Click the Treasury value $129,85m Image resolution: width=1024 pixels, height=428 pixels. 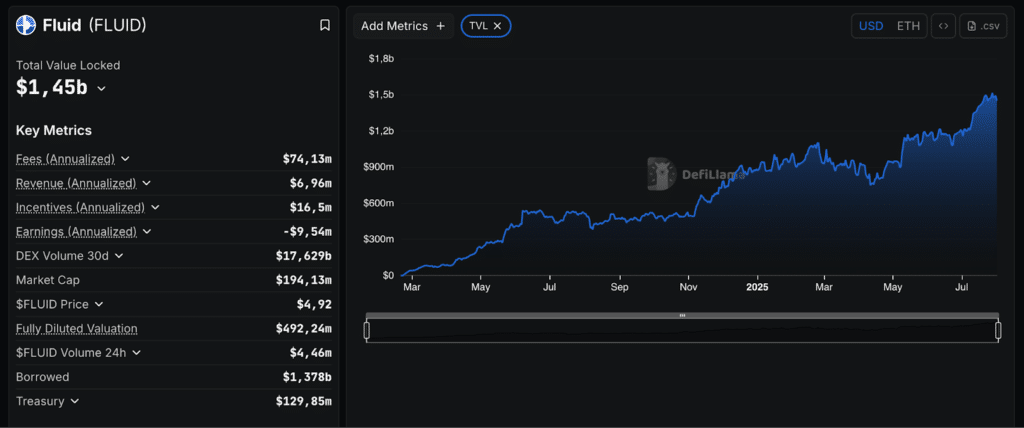tap(304, 401)
